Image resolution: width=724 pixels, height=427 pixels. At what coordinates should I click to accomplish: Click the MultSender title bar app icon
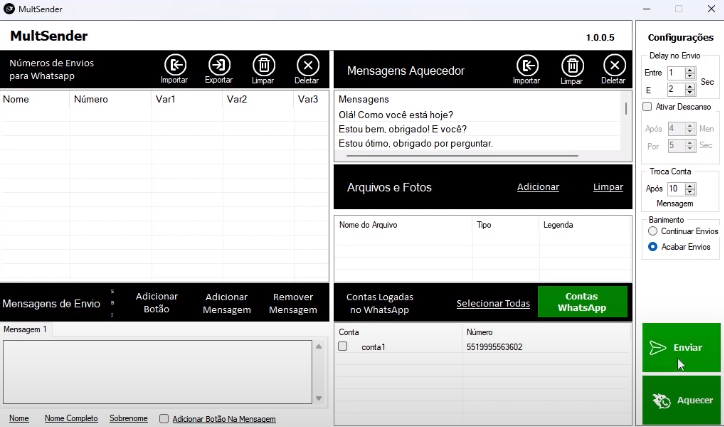click(x=9, y=9)
